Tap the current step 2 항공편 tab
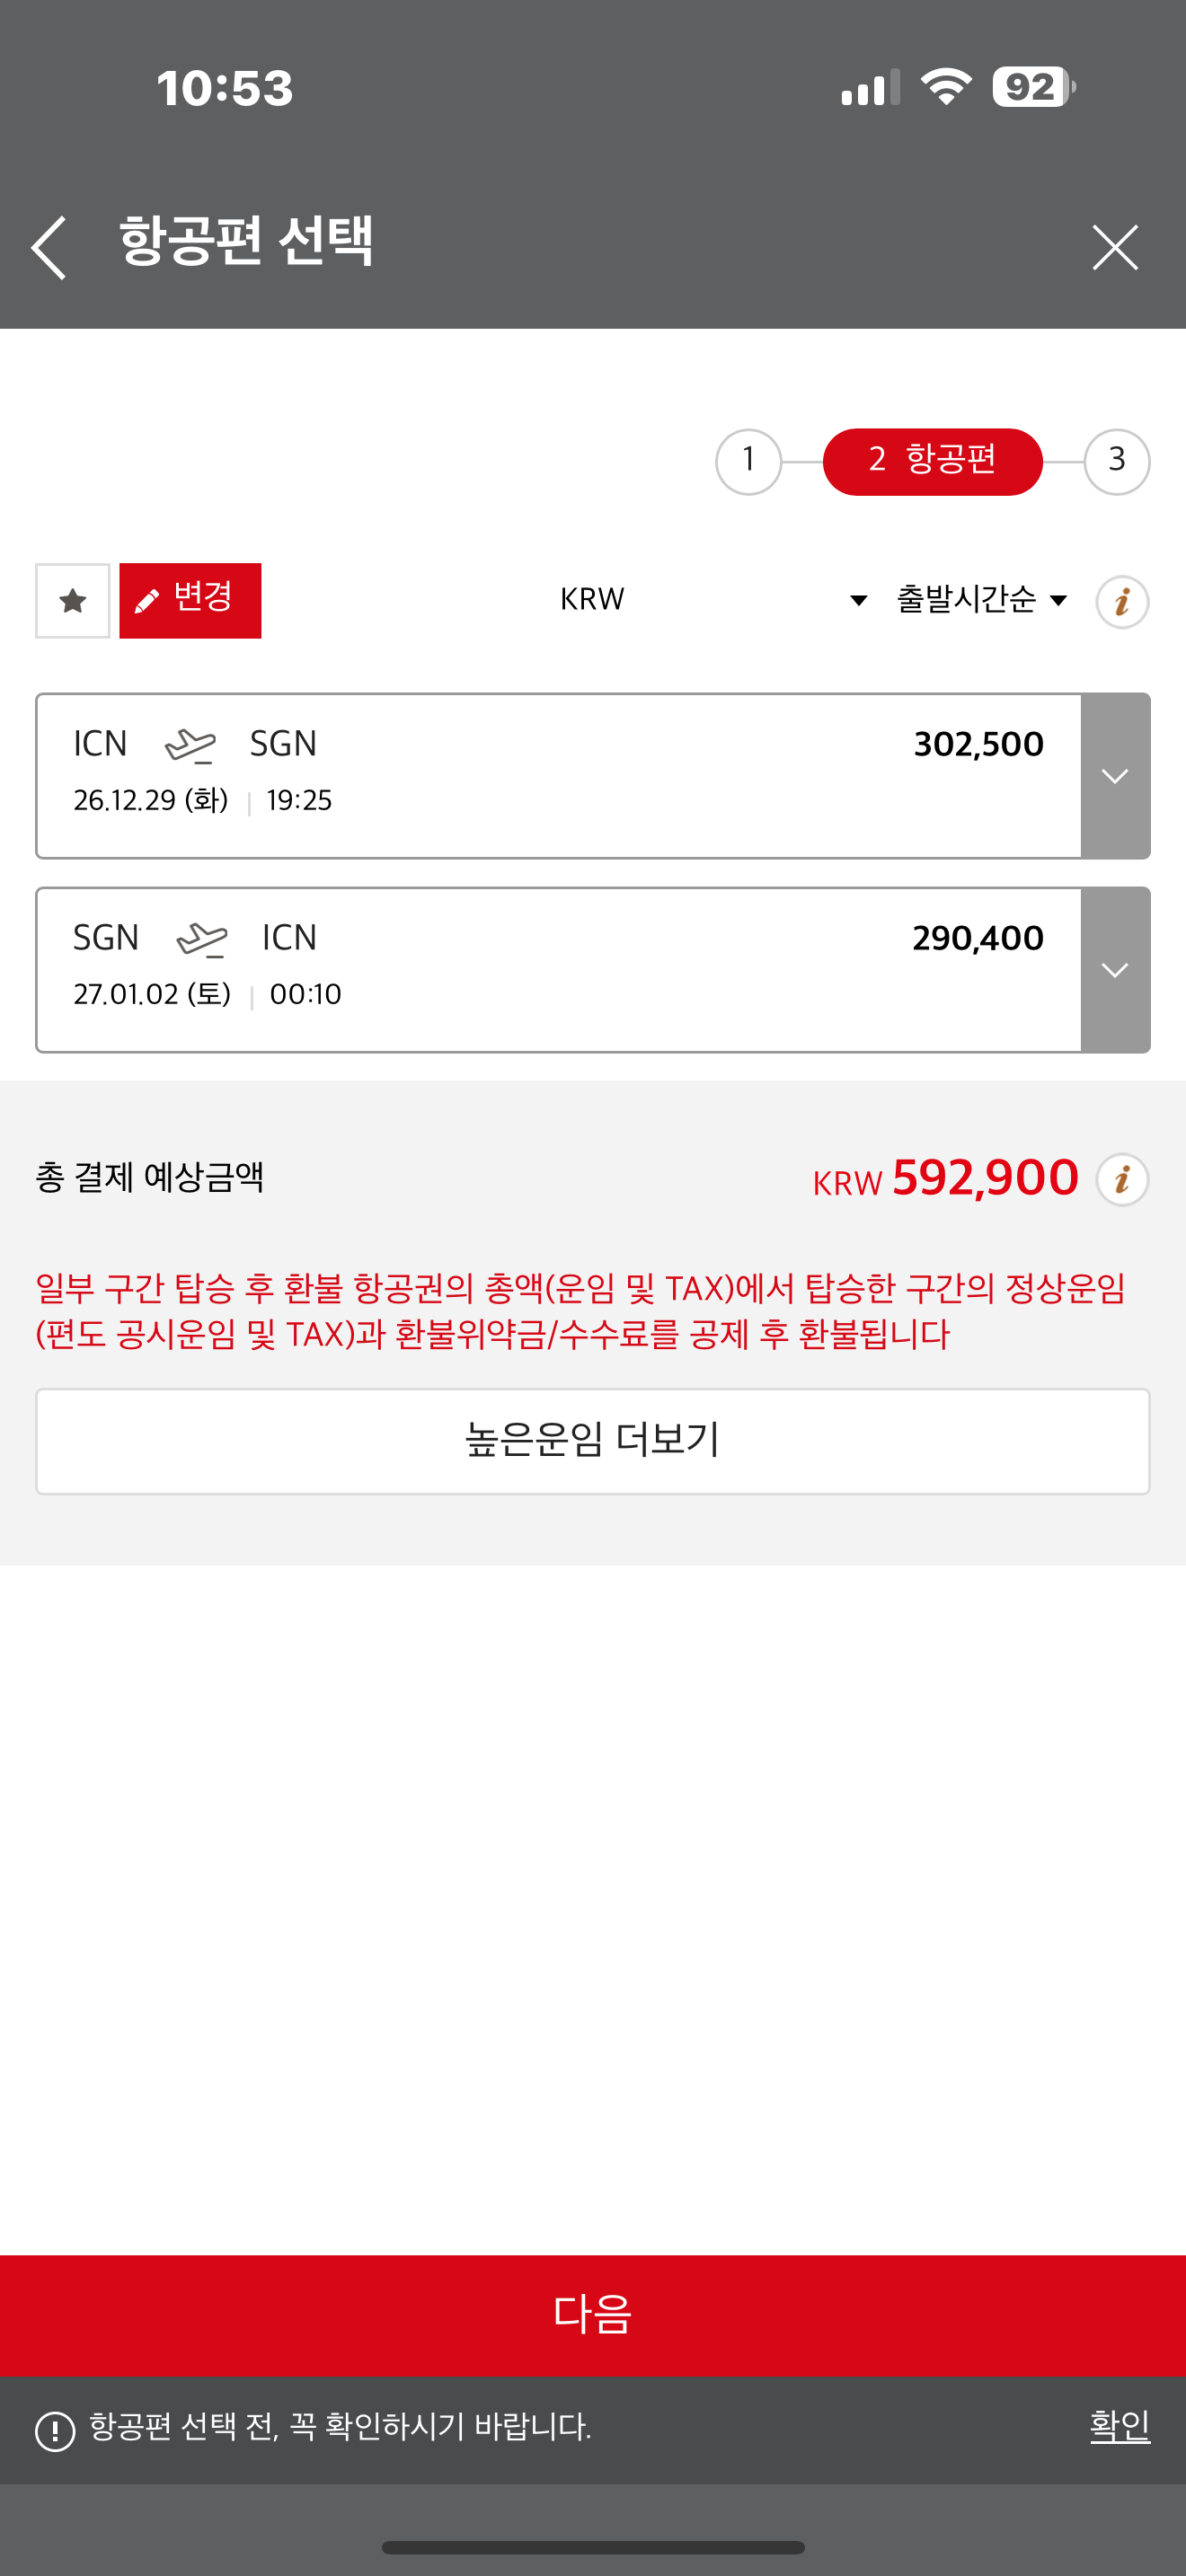Screen dimensions: 1186x2576 932,462
